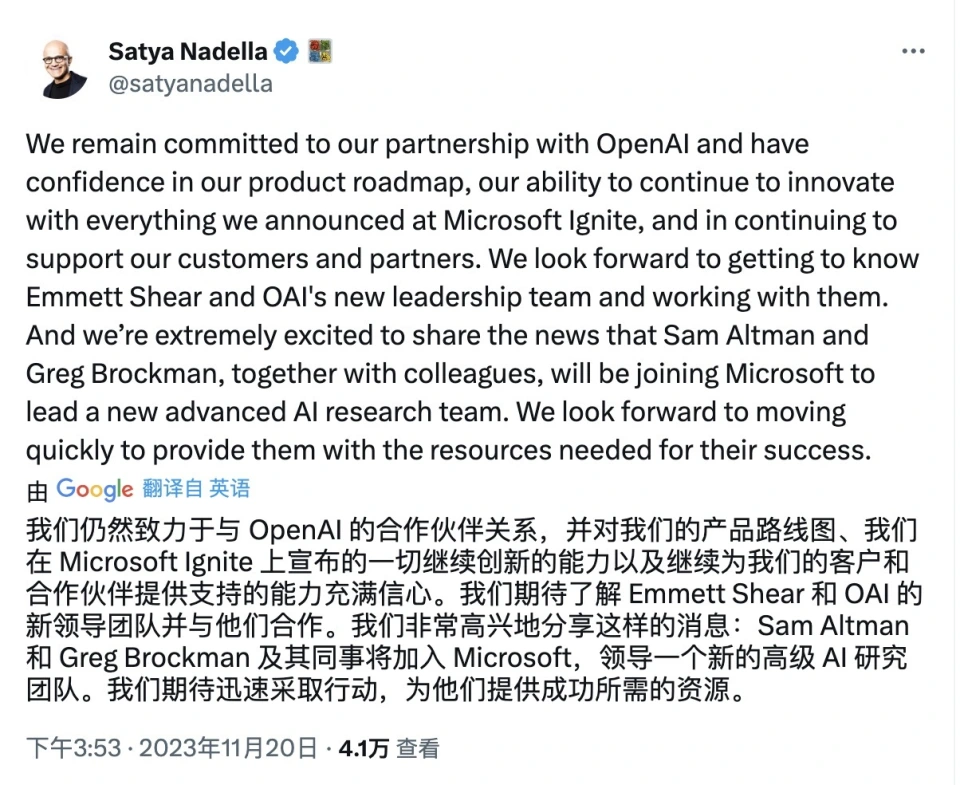The width and height of the screenshot is (960, 785).
Task: Click the "翻译自 英语" translation link
Action: pos(196,489)
